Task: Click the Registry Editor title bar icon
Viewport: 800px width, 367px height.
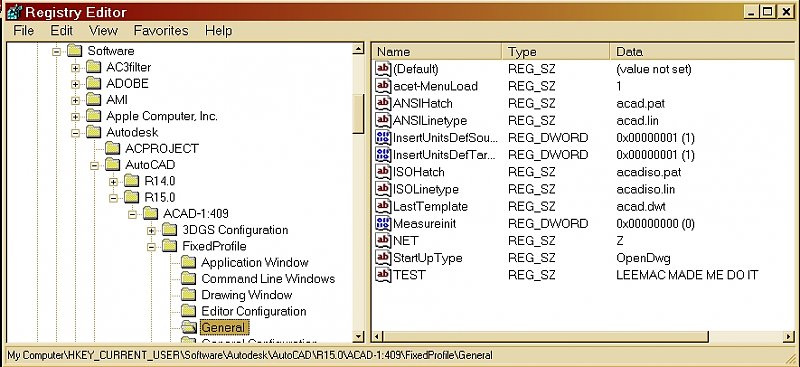Action: click(x=14, y=11)
